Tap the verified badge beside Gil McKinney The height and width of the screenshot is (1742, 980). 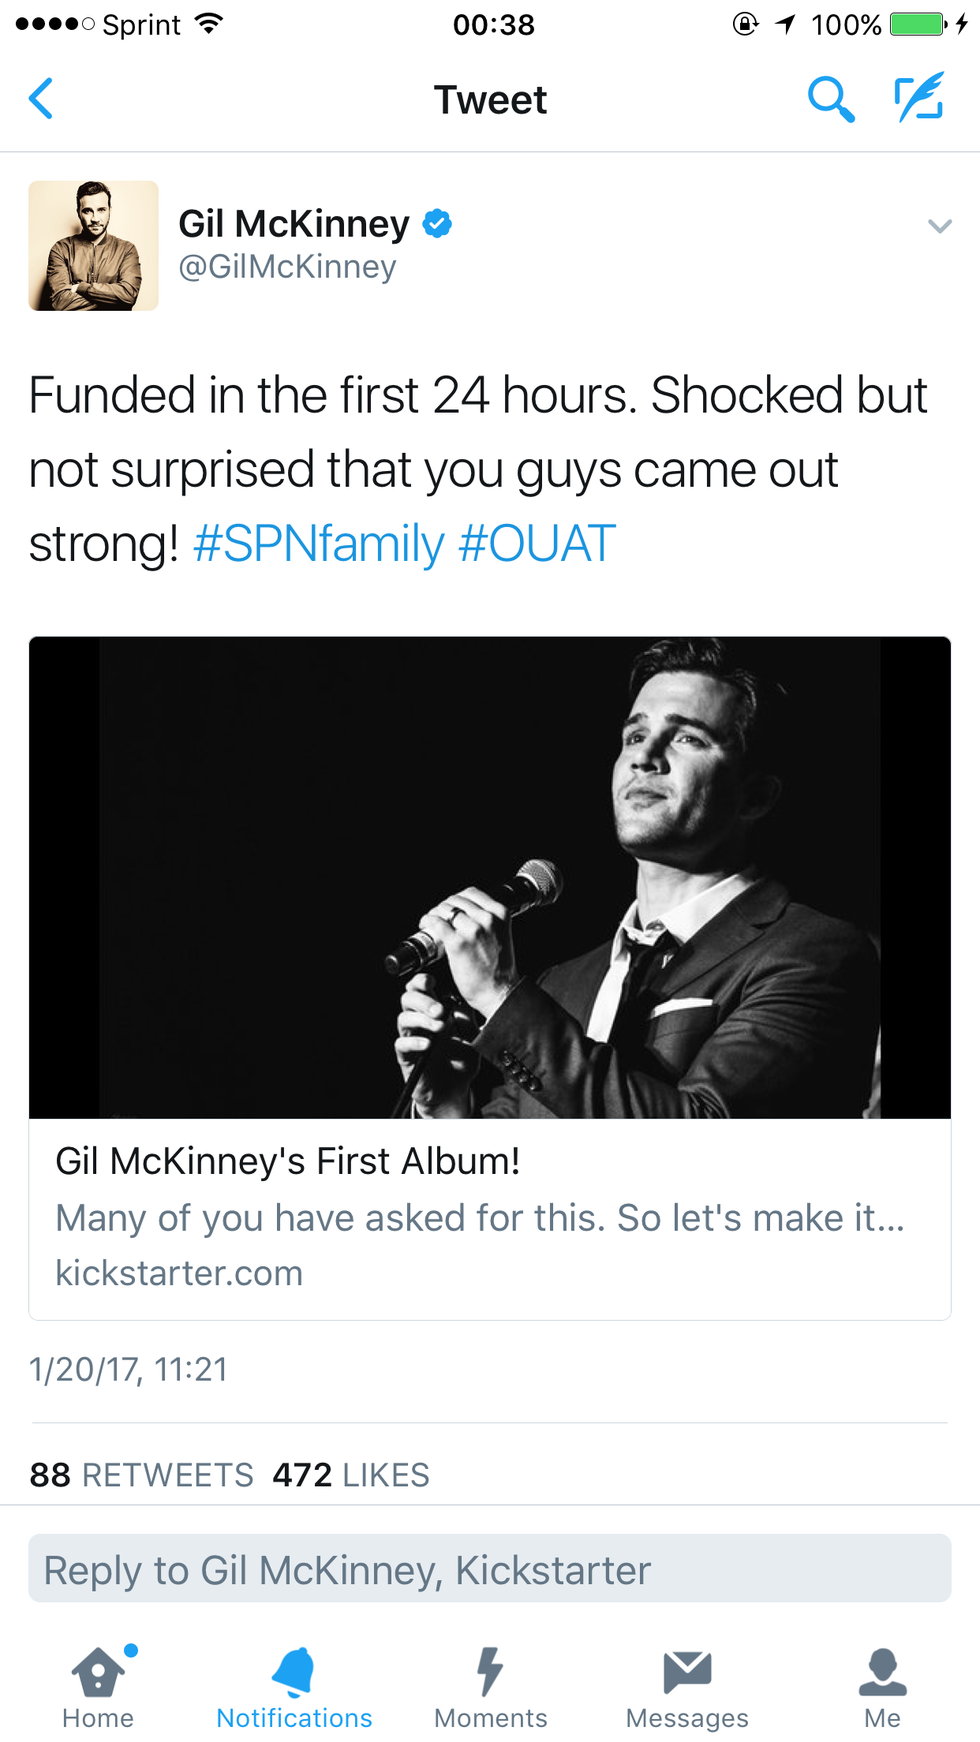click(437, 223)
